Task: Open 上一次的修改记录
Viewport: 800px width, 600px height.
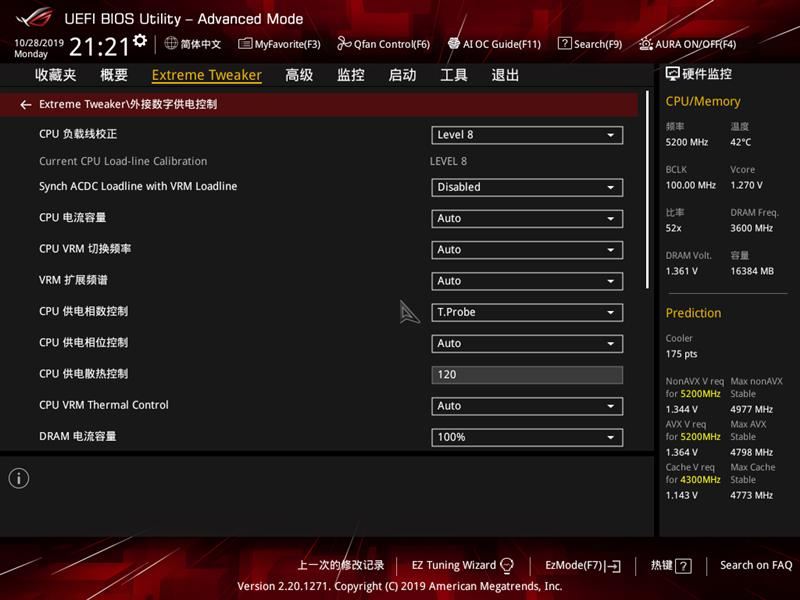Action: (x=341, y=565)
